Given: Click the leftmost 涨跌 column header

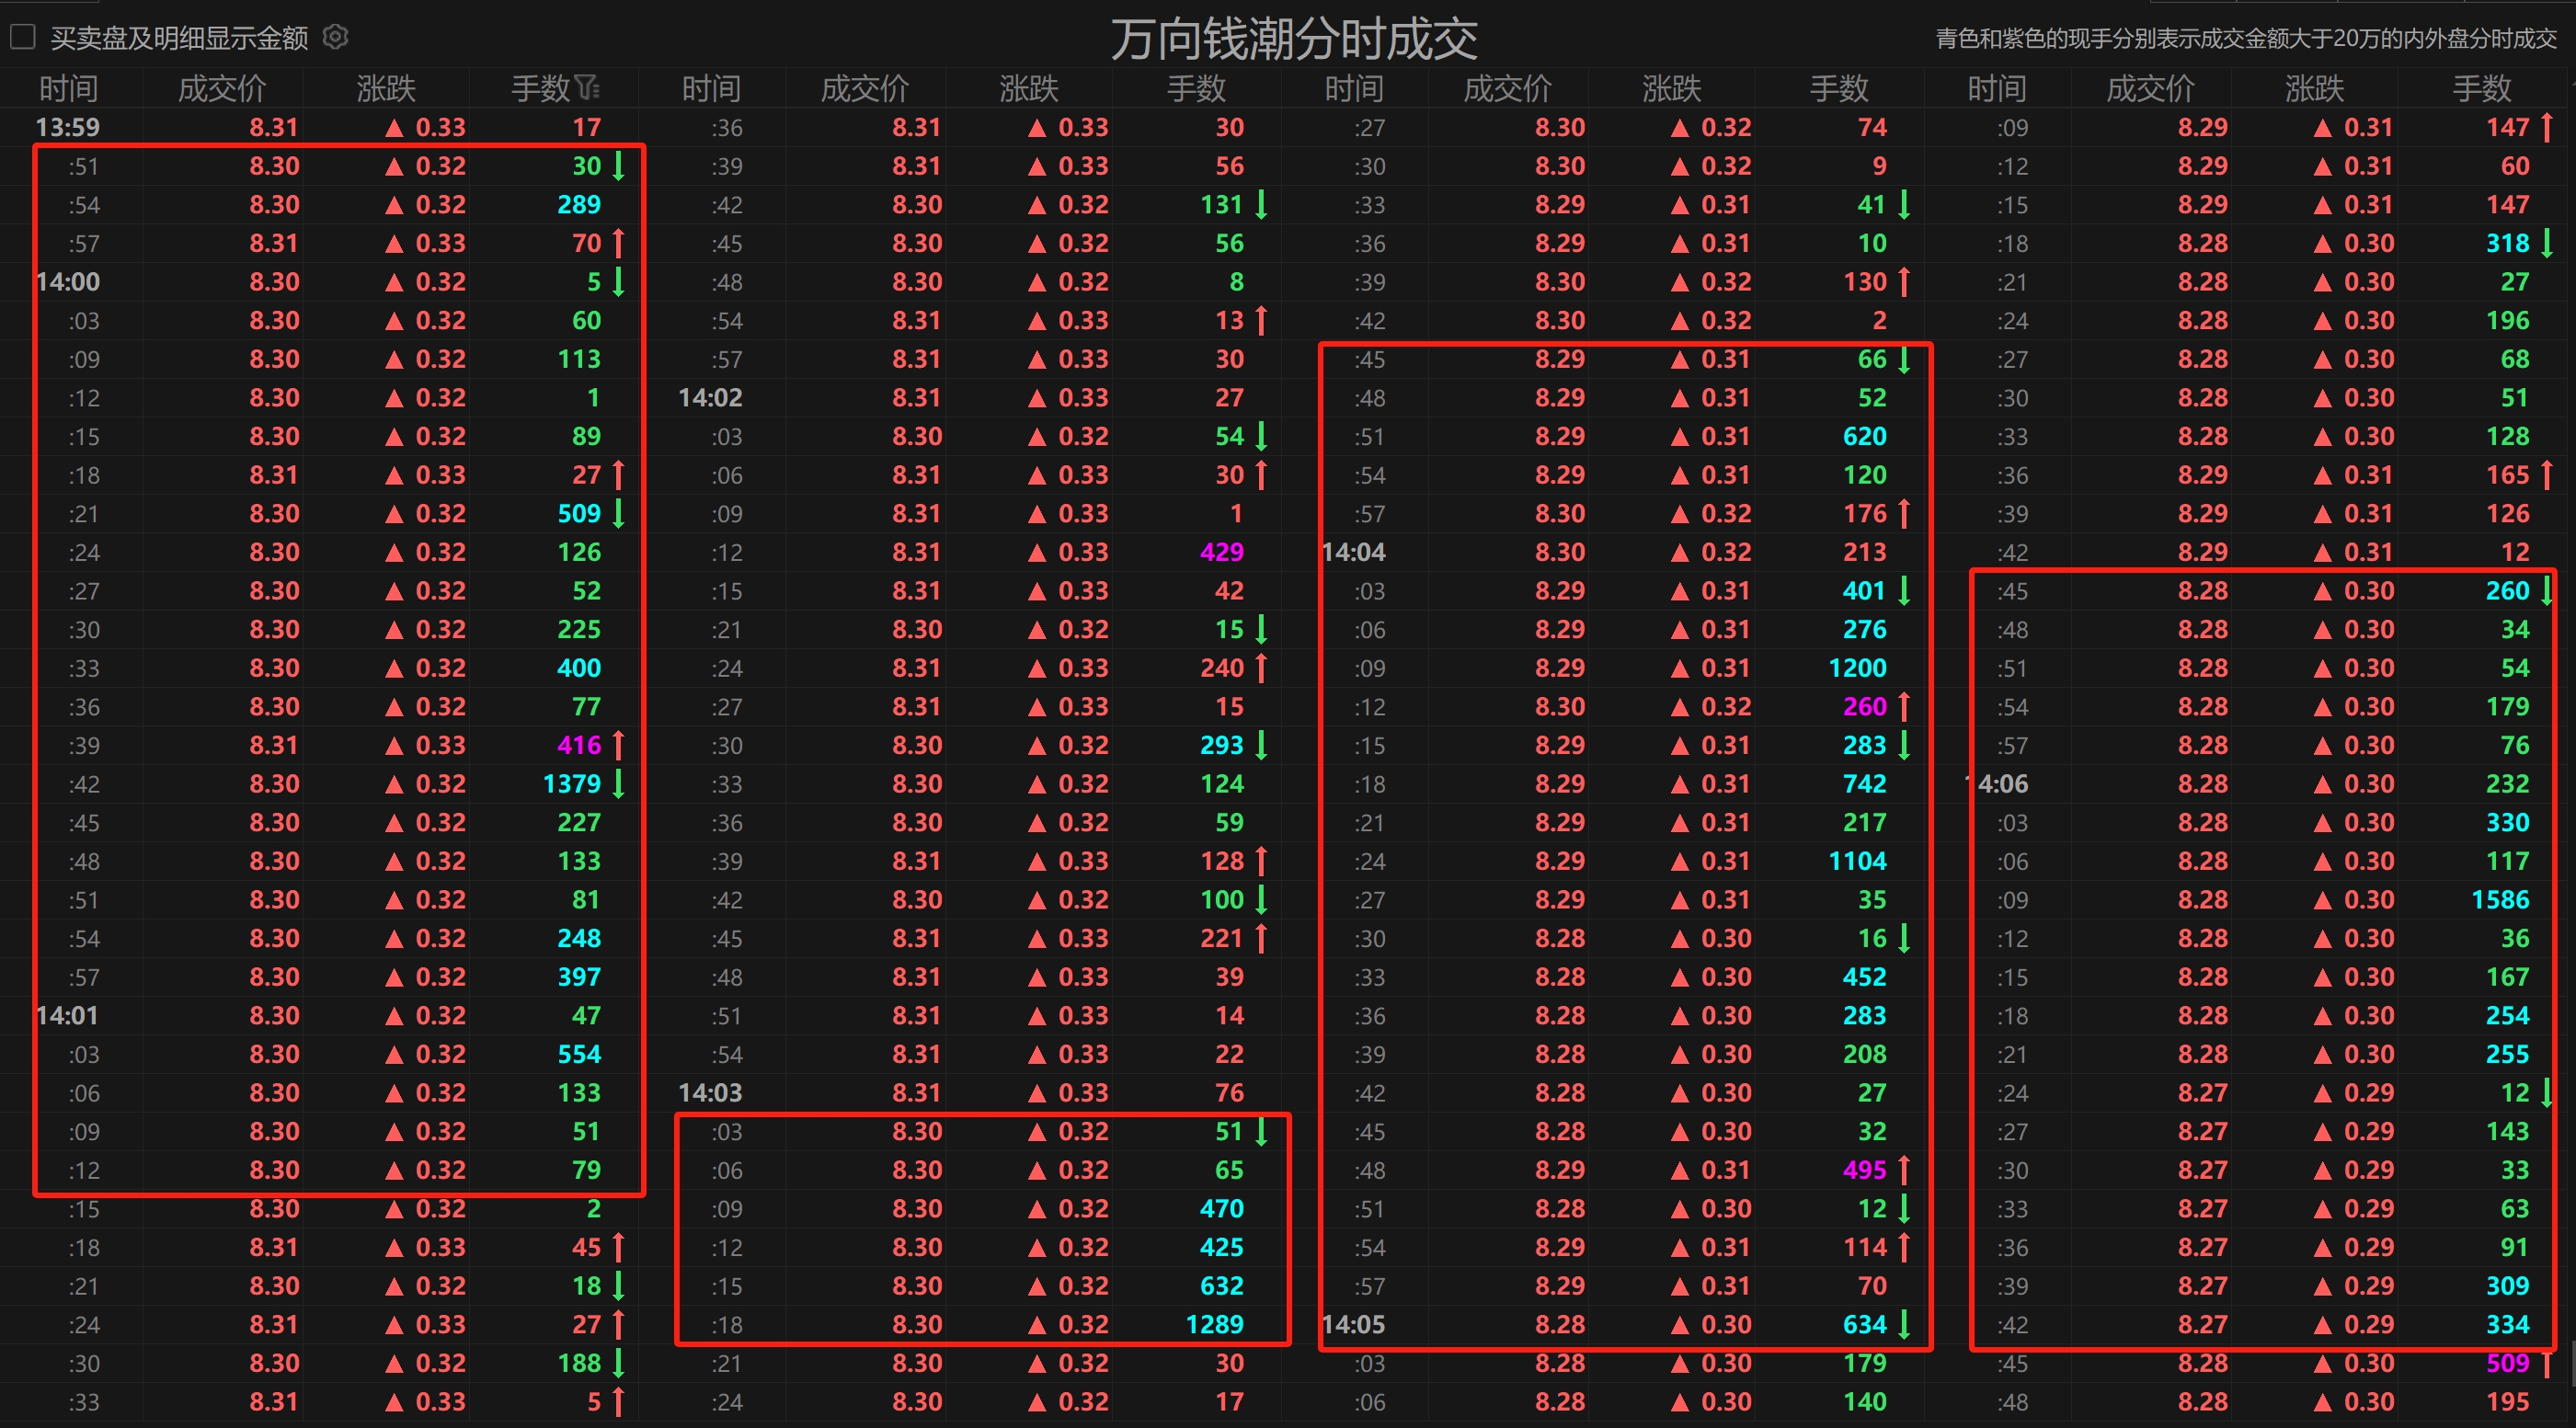Looking at the screenshot, I should point(386,88).
